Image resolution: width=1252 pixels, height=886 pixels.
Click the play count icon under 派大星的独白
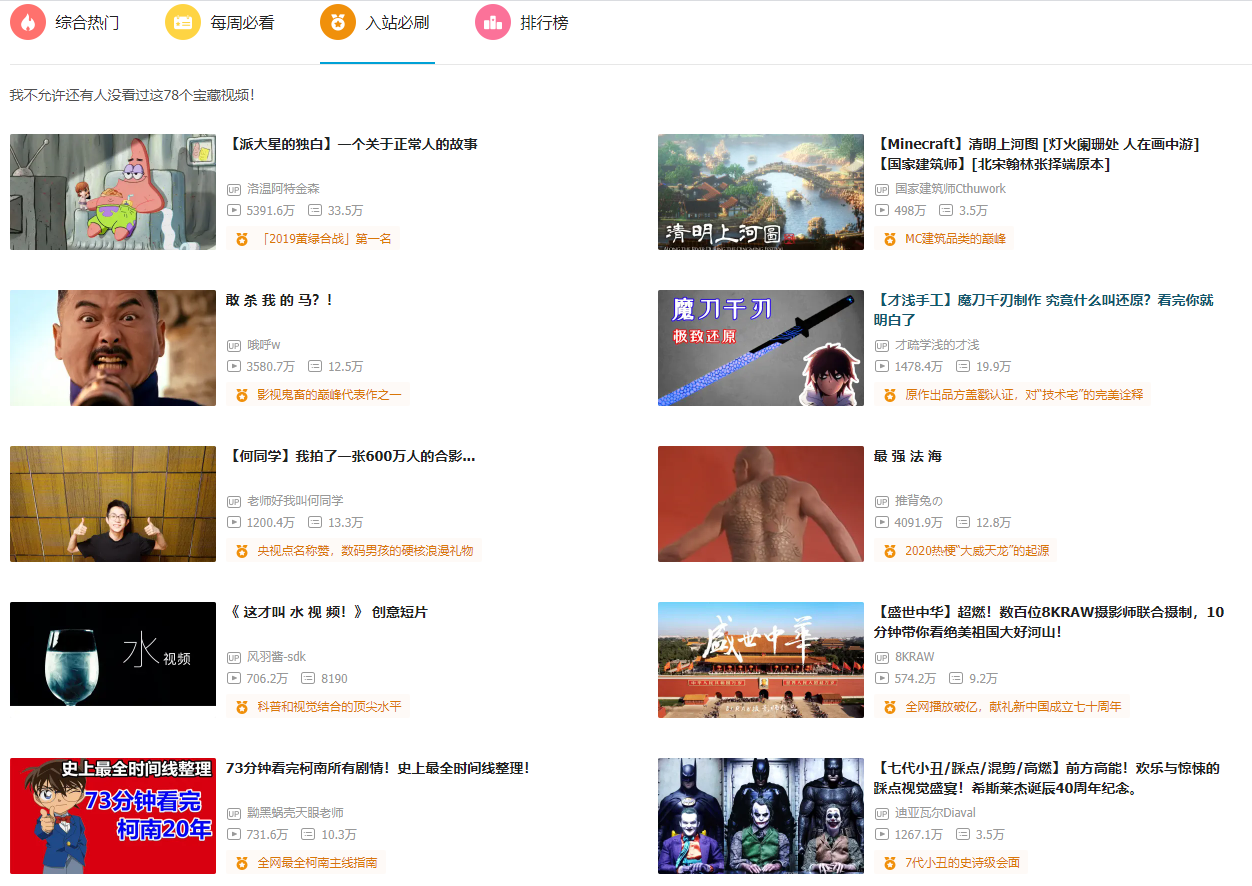coord(235,210)
